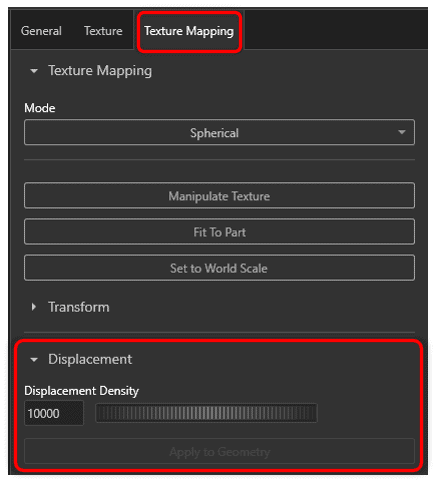The width and height of the screenshot is (436, 483).
Task: Expand the Transform section arrow
Action: click(33, 307)
